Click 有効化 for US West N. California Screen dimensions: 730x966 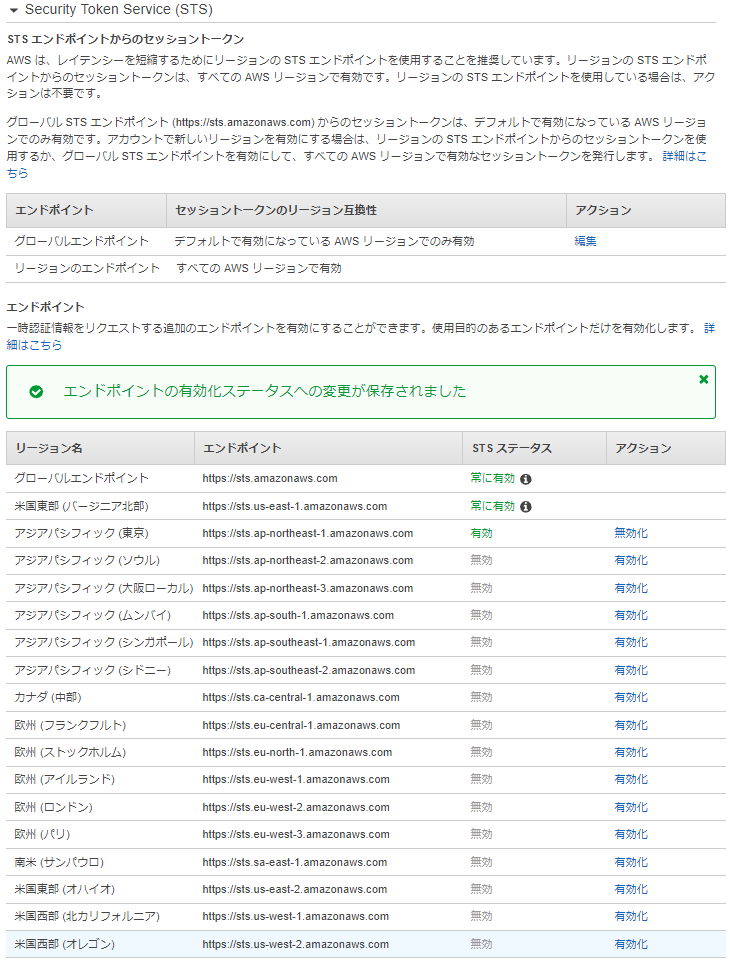tap(631, 917)
